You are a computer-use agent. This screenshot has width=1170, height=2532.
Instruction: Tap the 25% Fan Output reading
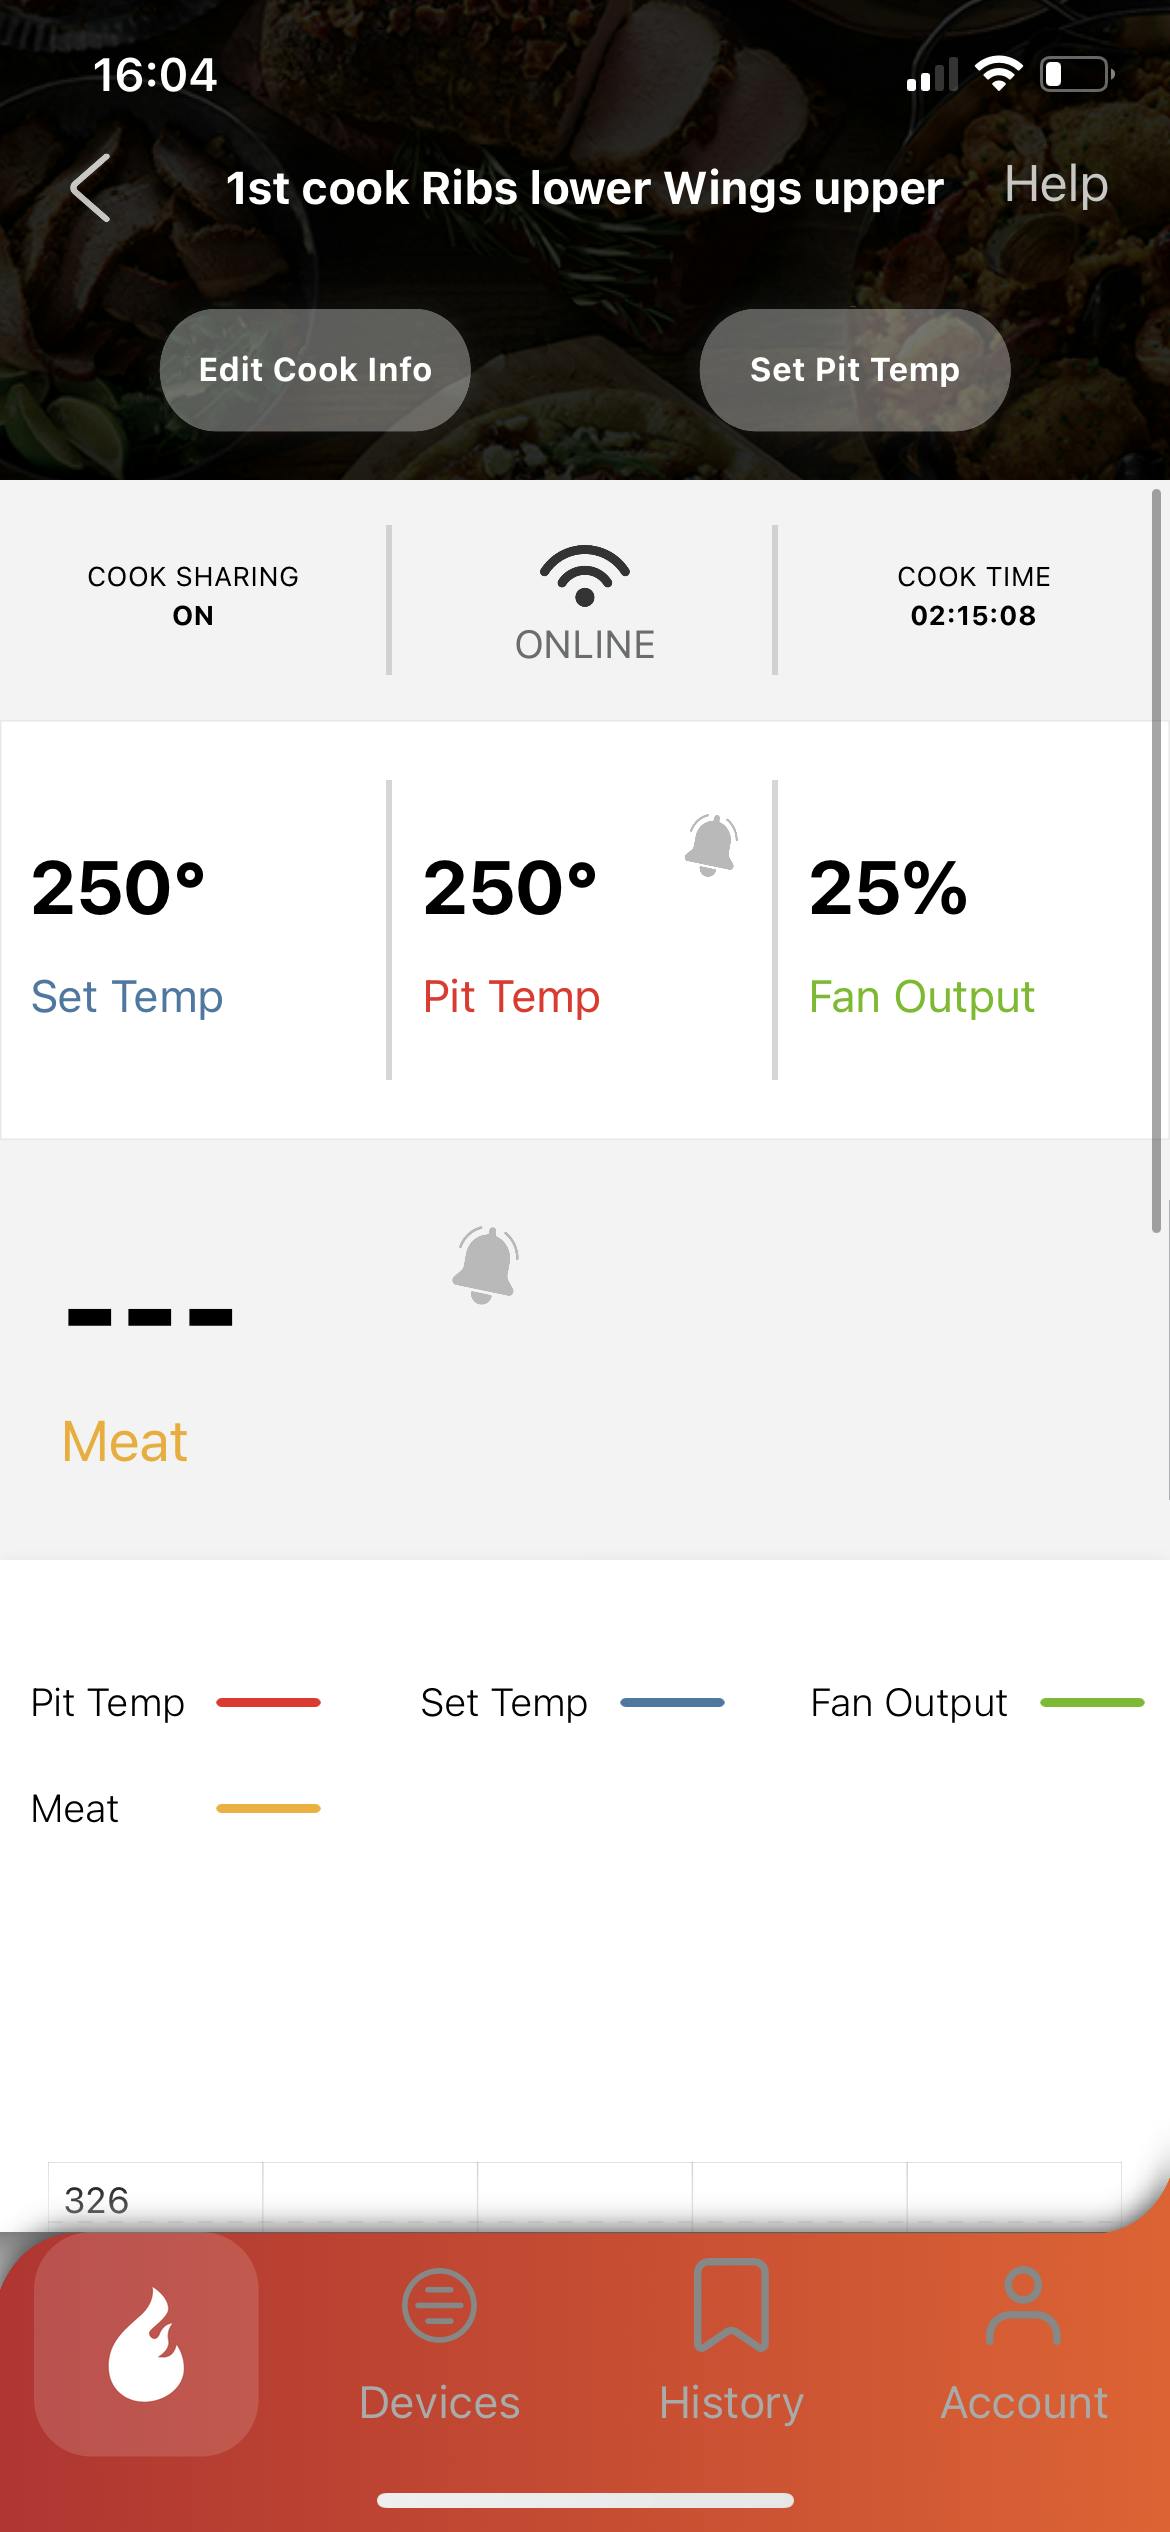click(888, 890)
